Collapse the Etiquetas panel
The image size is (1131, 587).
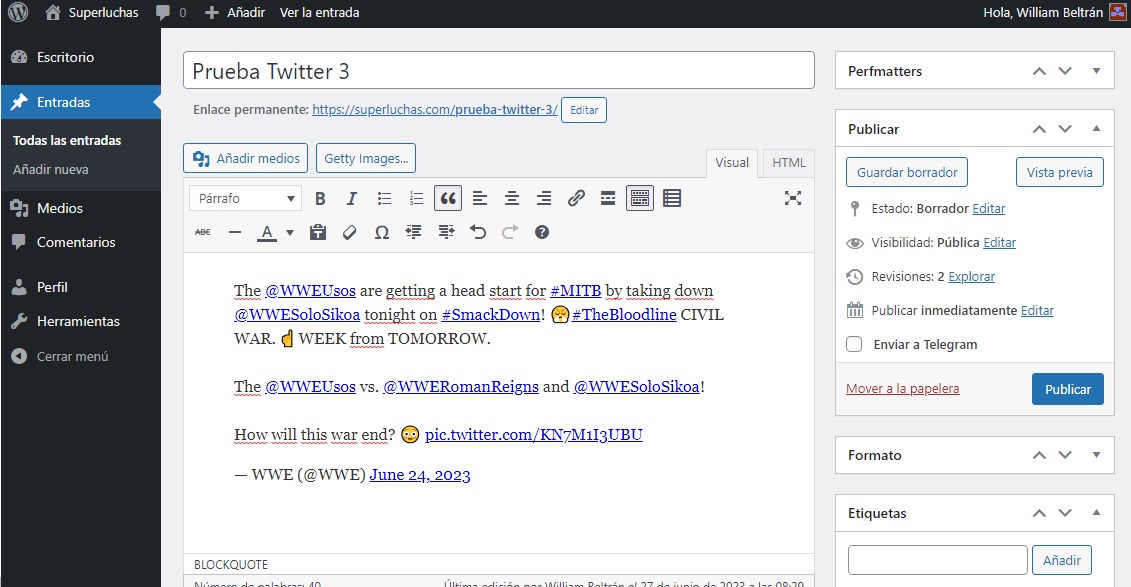point(1096,513)
